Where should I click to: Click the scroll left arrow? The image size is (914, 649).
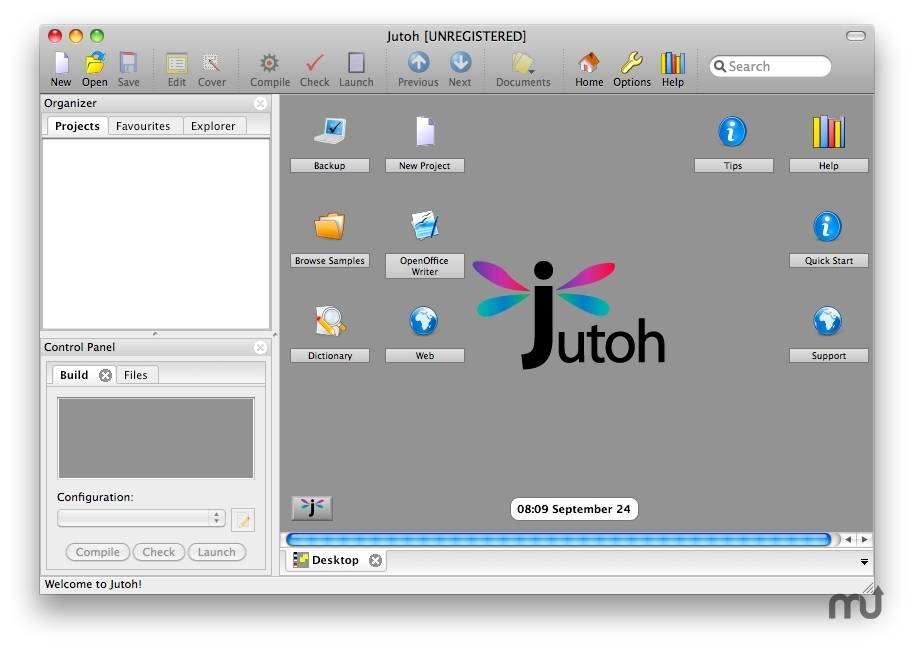[849, 539]
